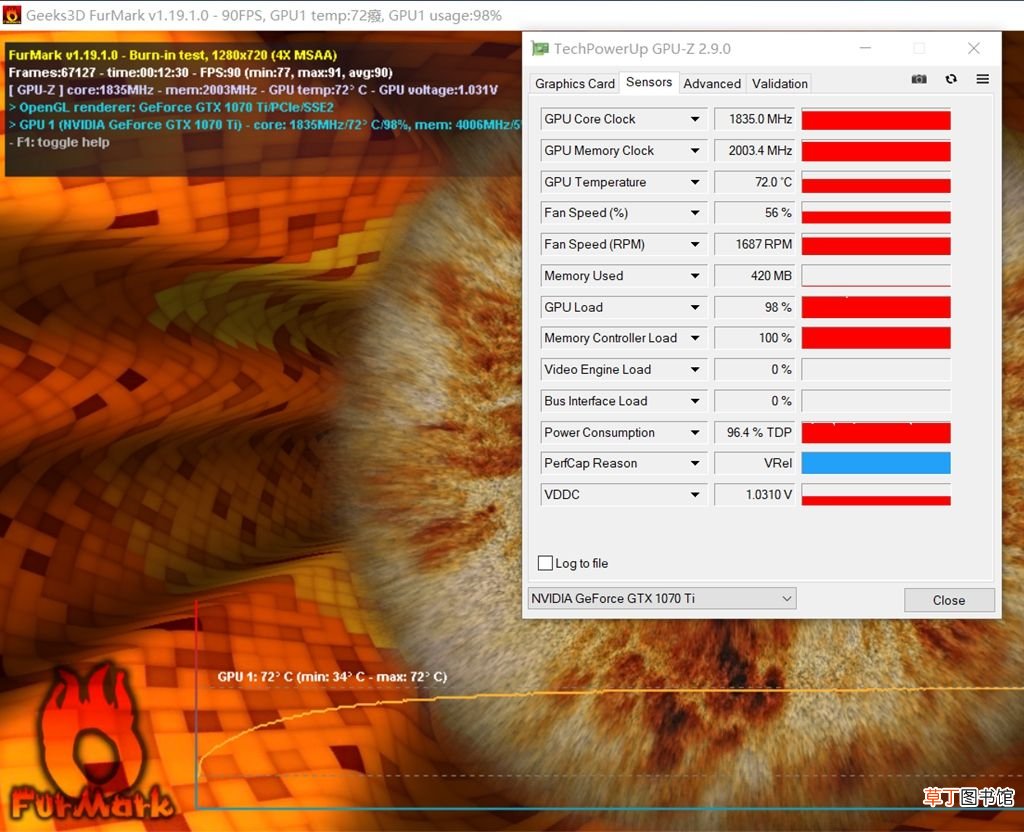Click the 1.0310 V VDDC value
Image resolution: width=1024 pixels, height=832 pixels.
coord(754,494)
